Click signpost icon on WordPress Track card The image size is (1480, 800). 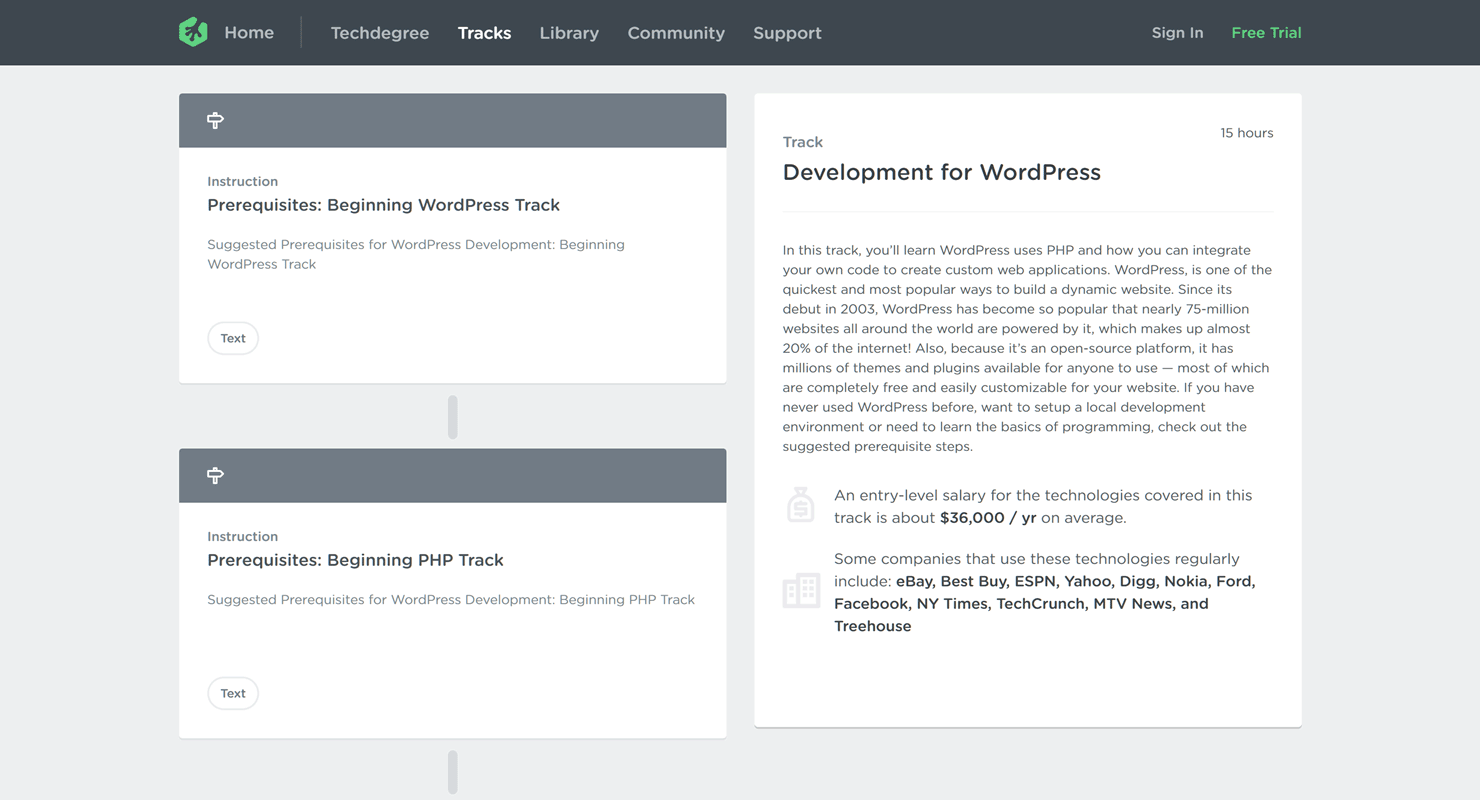[x=215, y=120]
